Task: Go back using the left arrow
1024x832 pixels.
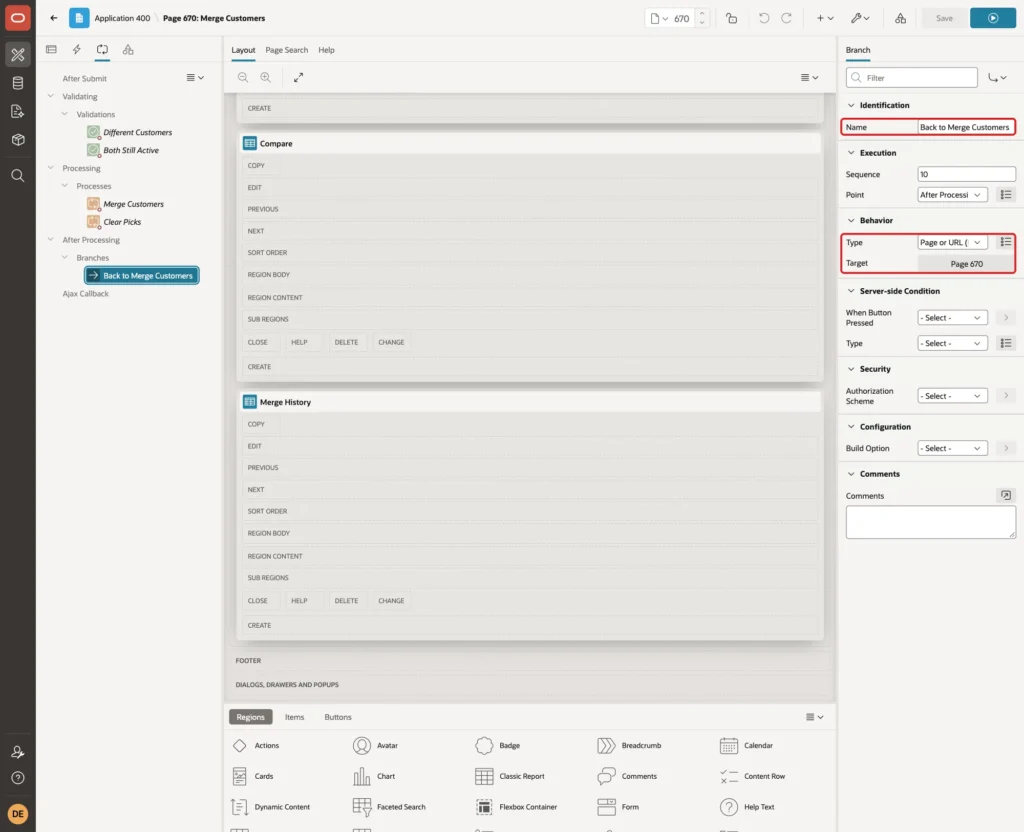Action: point(54,18)
